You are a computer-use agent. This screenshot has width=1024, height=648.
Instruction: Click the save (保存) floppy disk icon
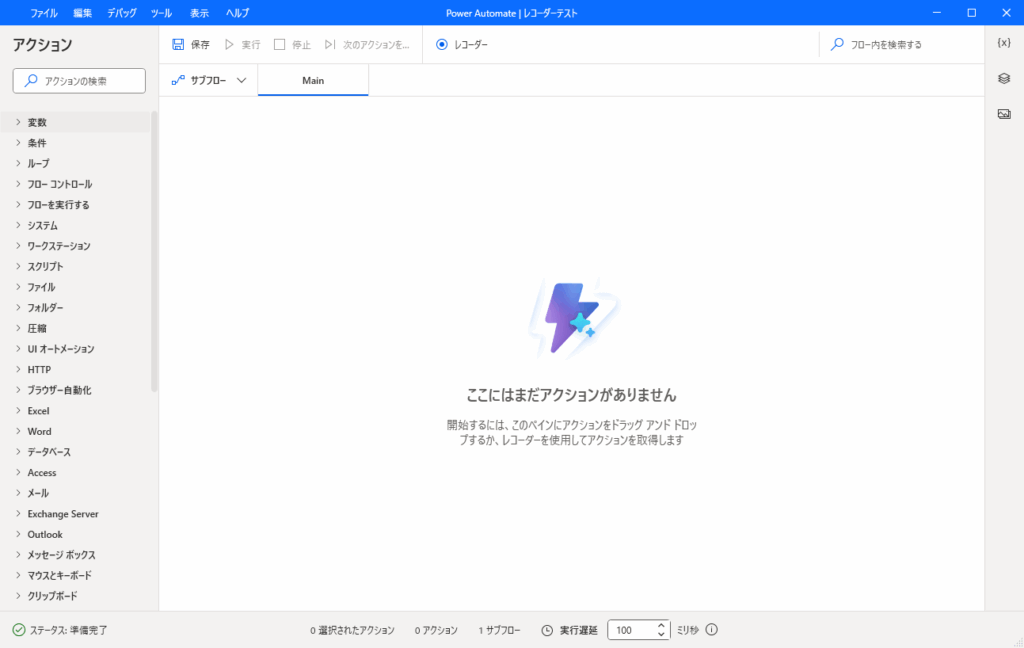pos(178,44)
